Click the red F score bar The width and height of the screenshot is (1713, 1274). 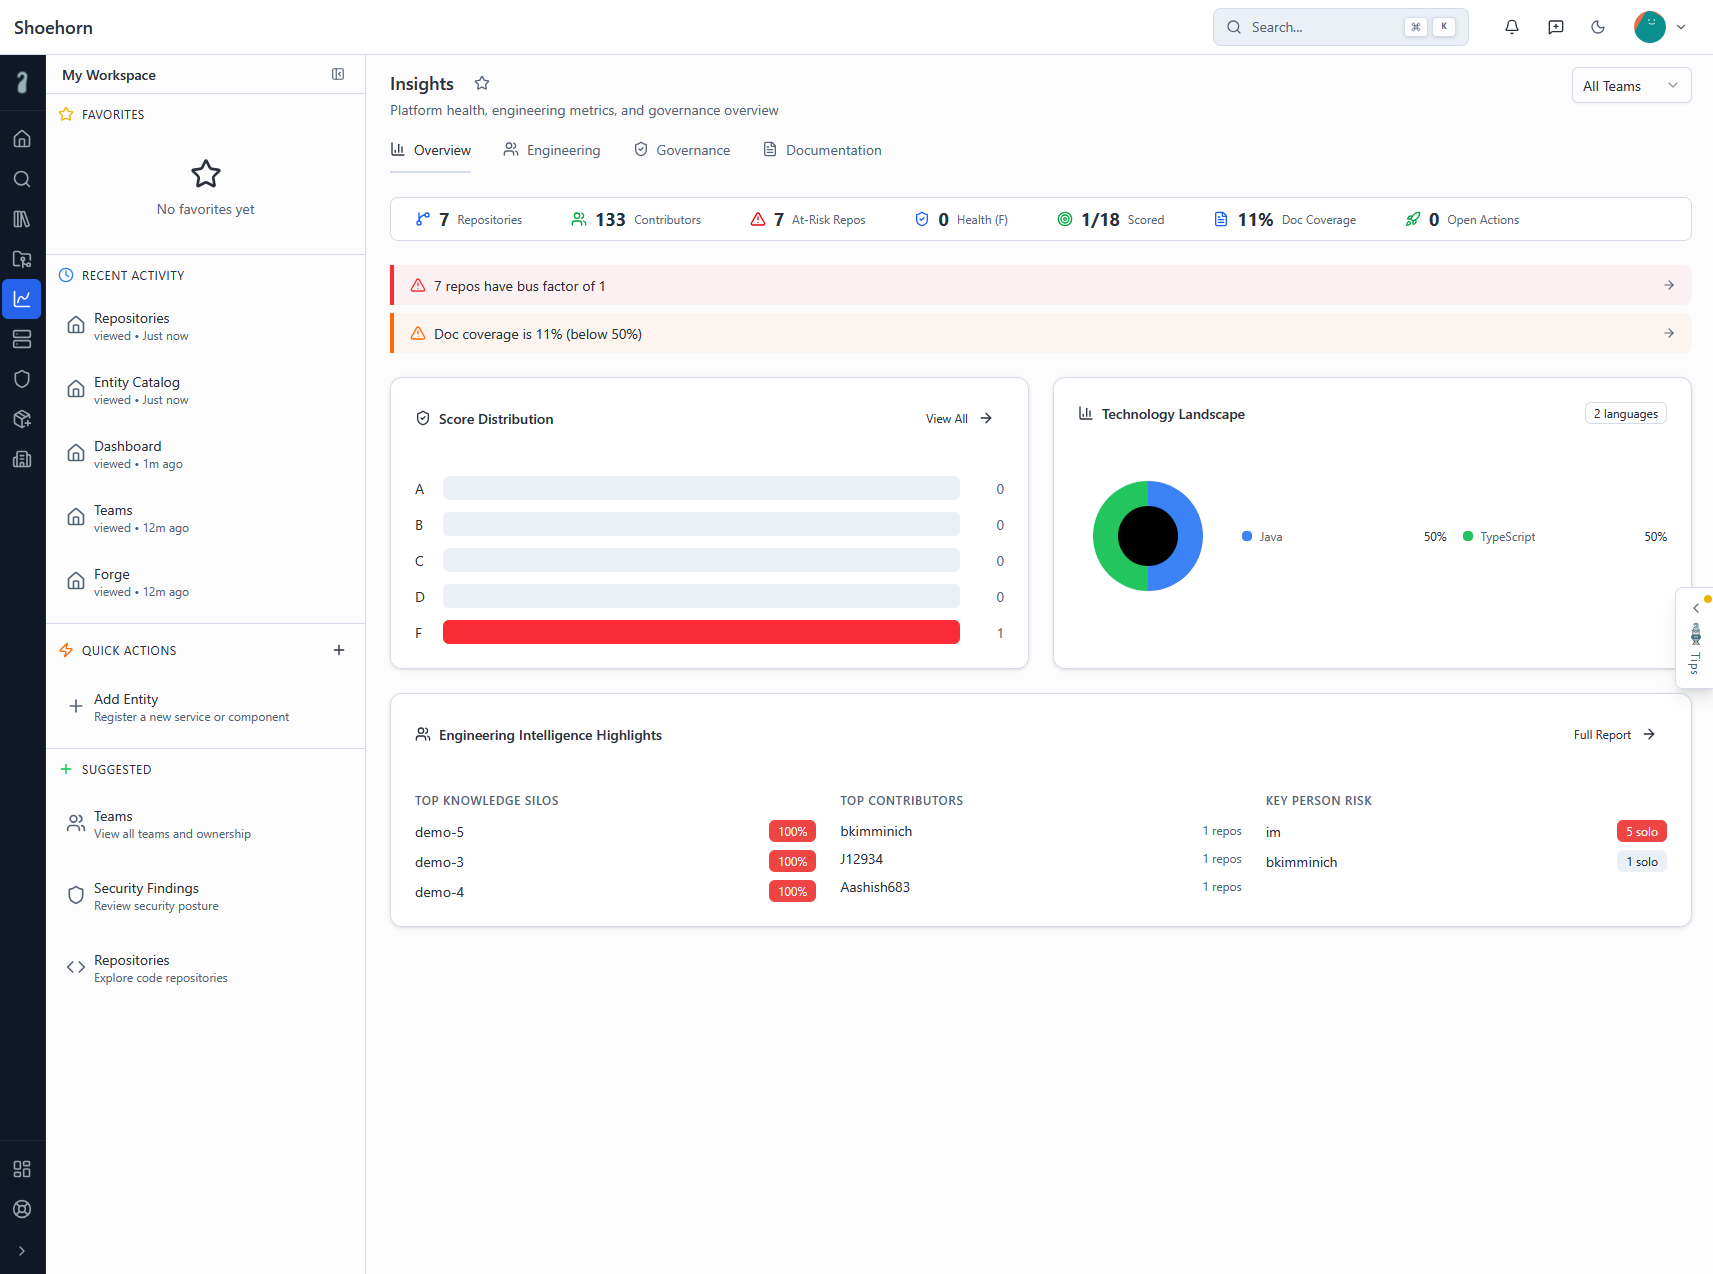pos(701,633)
